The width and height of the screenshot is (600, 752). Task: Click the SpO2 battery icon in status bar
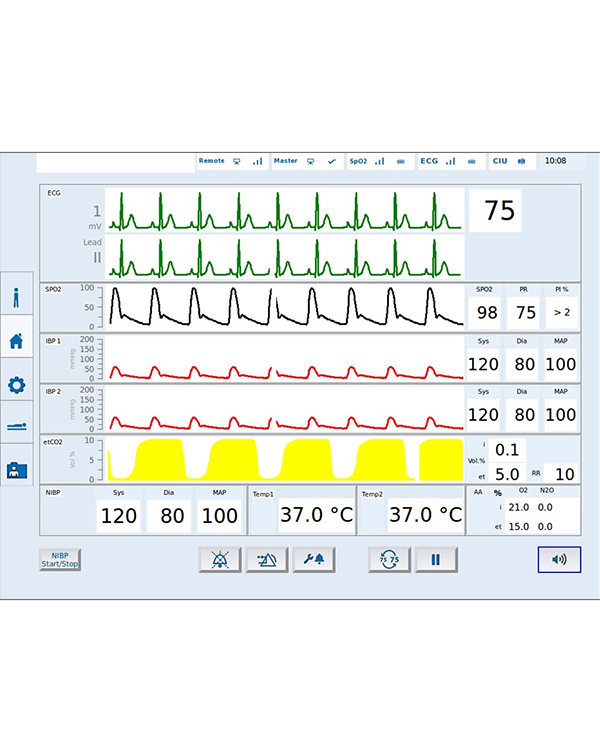point(400,162)
